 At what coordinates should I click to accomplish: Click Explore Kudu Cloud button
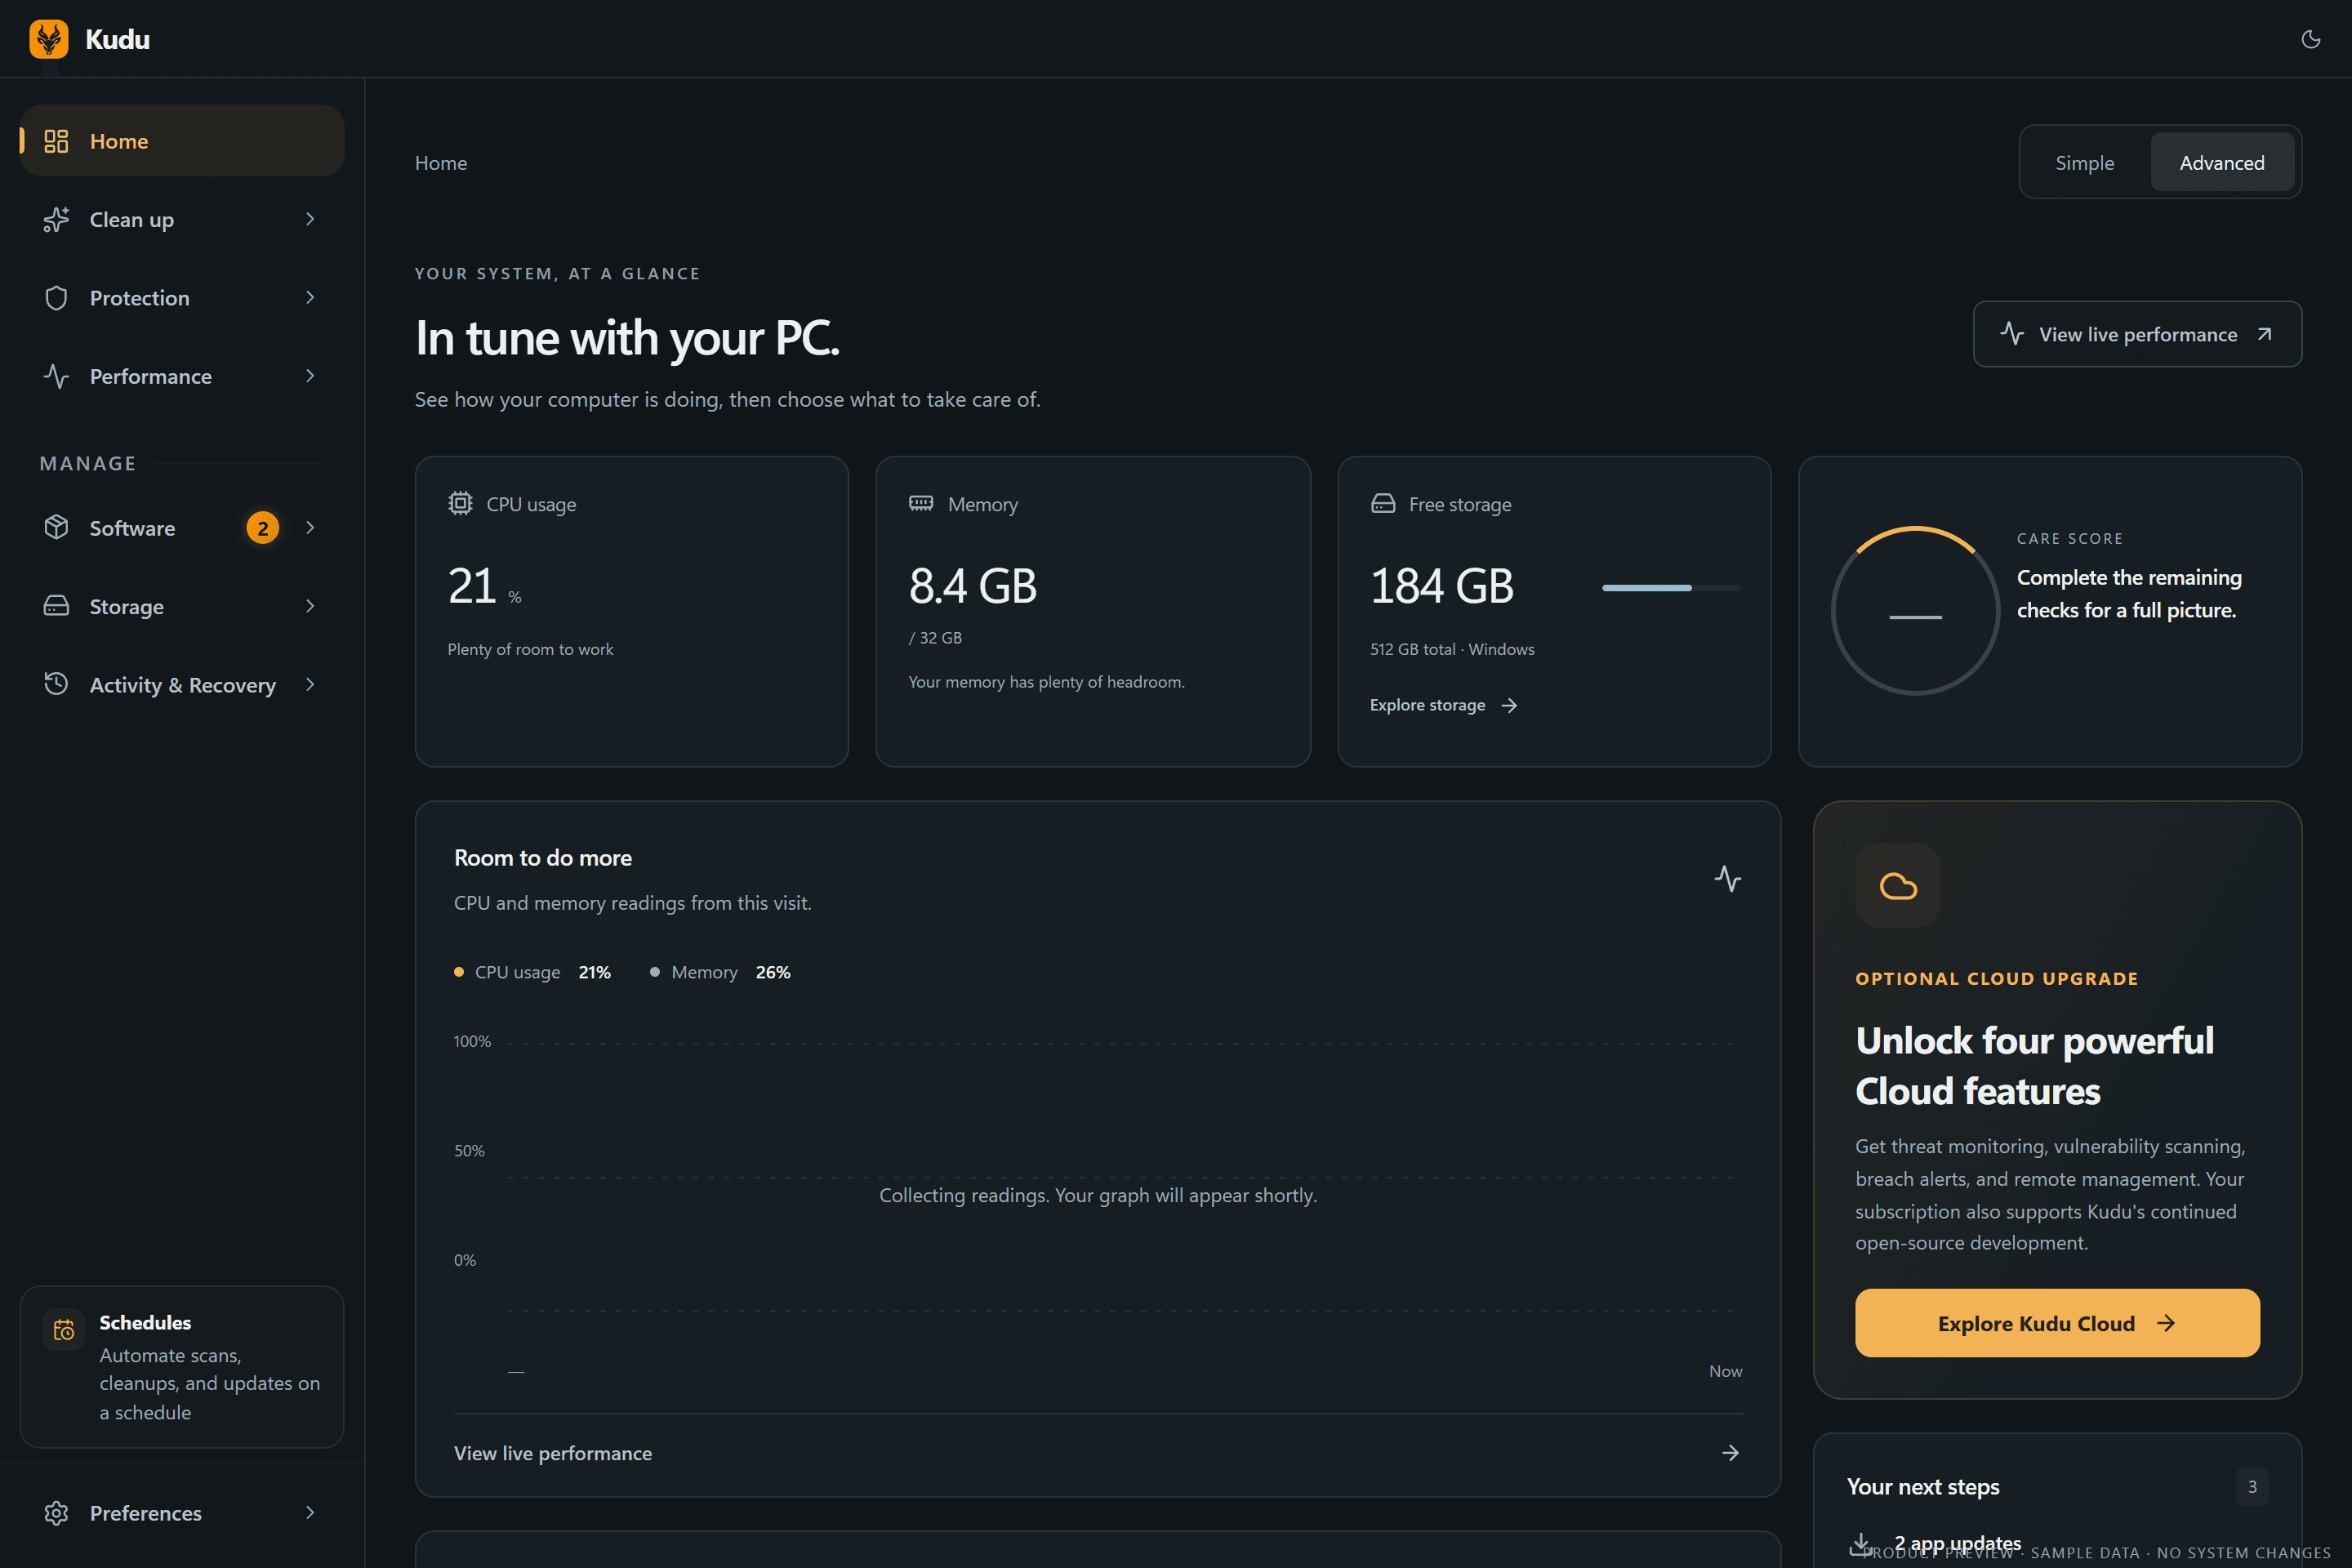tap(2057, 1323)
